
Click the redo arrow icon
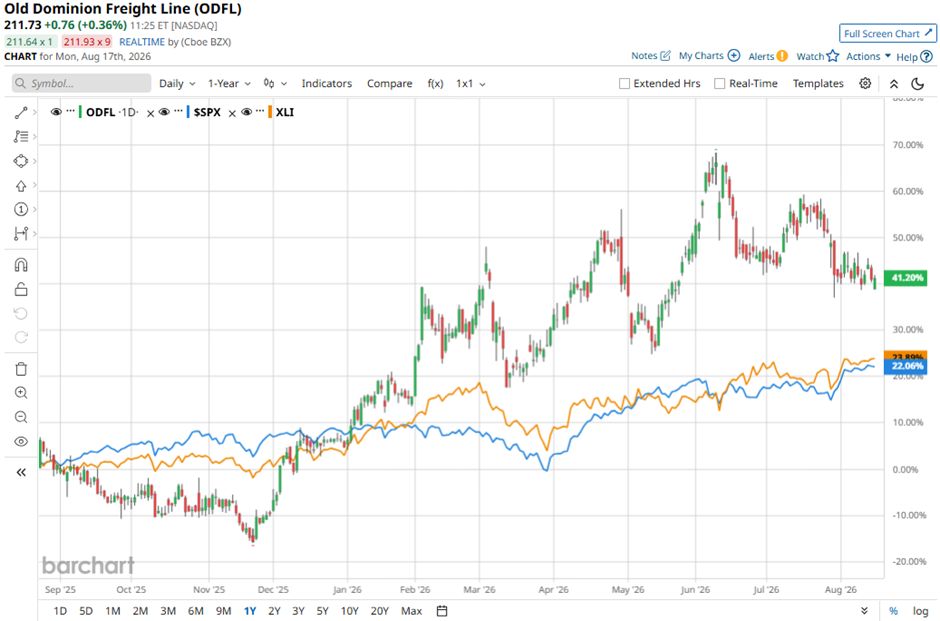coord(21,337)
